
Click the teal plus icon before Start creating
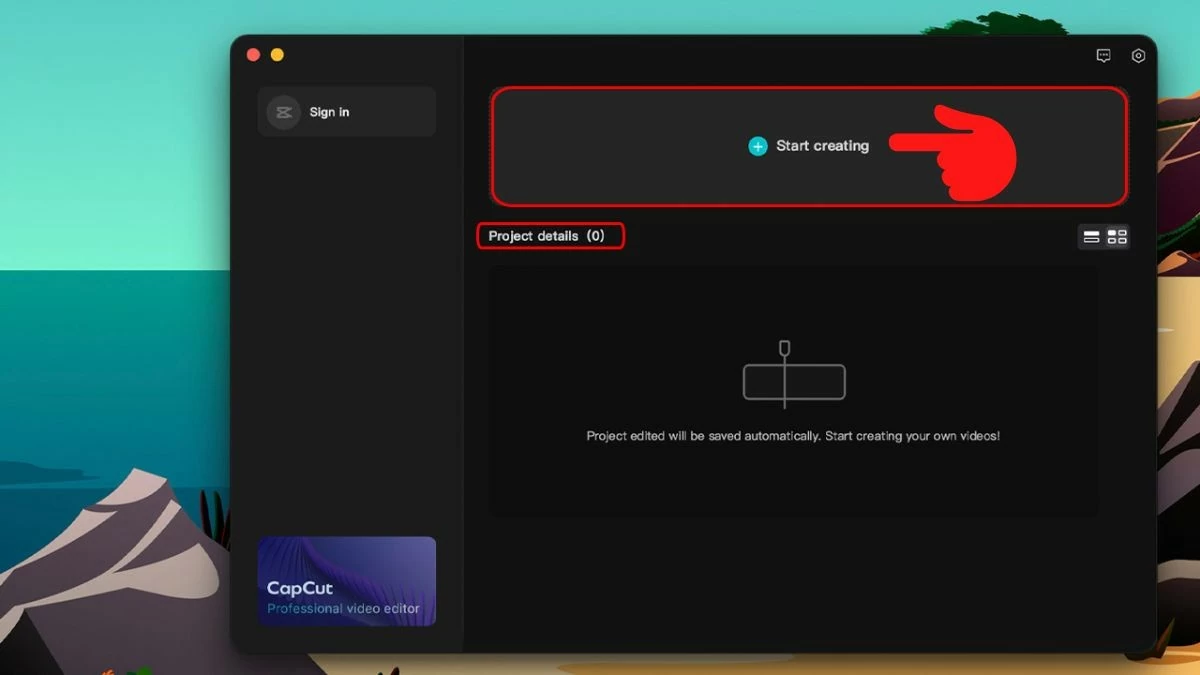758,146
